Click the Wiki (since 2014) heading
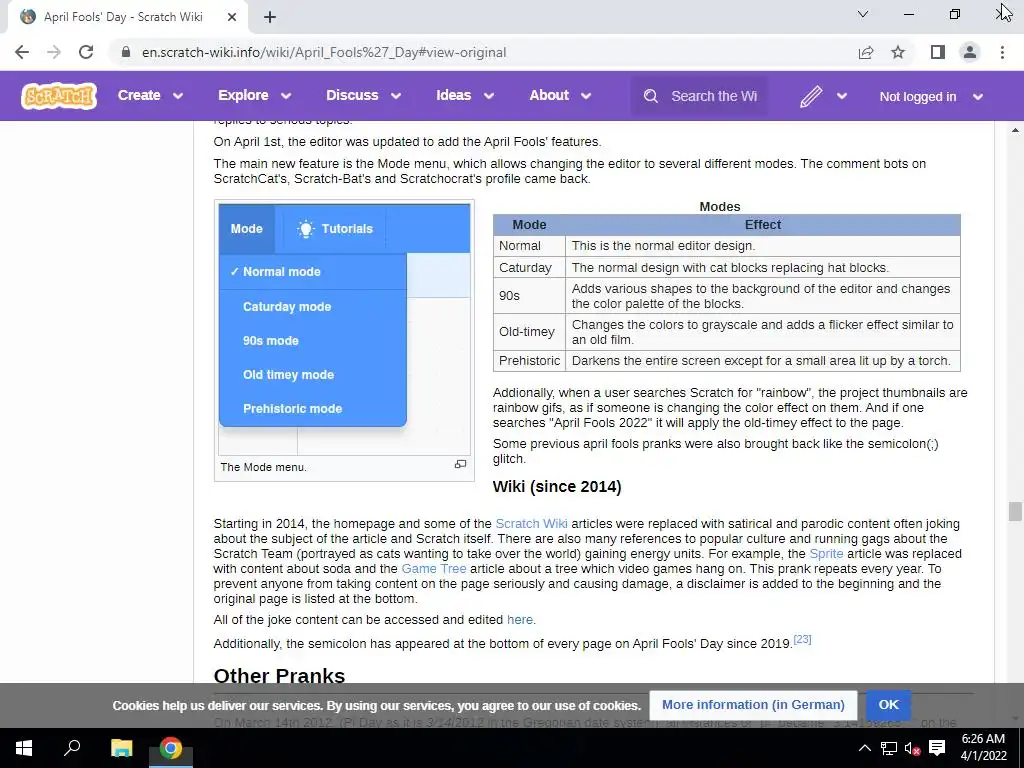1024x768 pixels. coord(557,487)
